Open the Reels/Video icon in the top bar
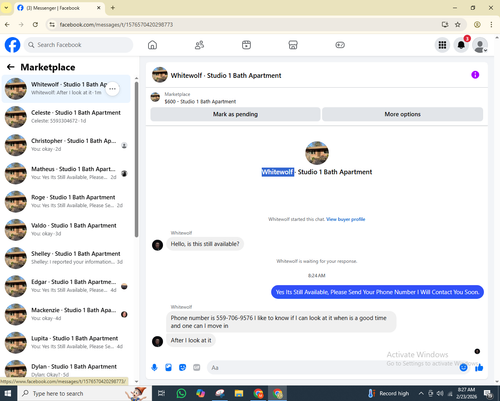500x401 pixels. (x=246, y=45)
